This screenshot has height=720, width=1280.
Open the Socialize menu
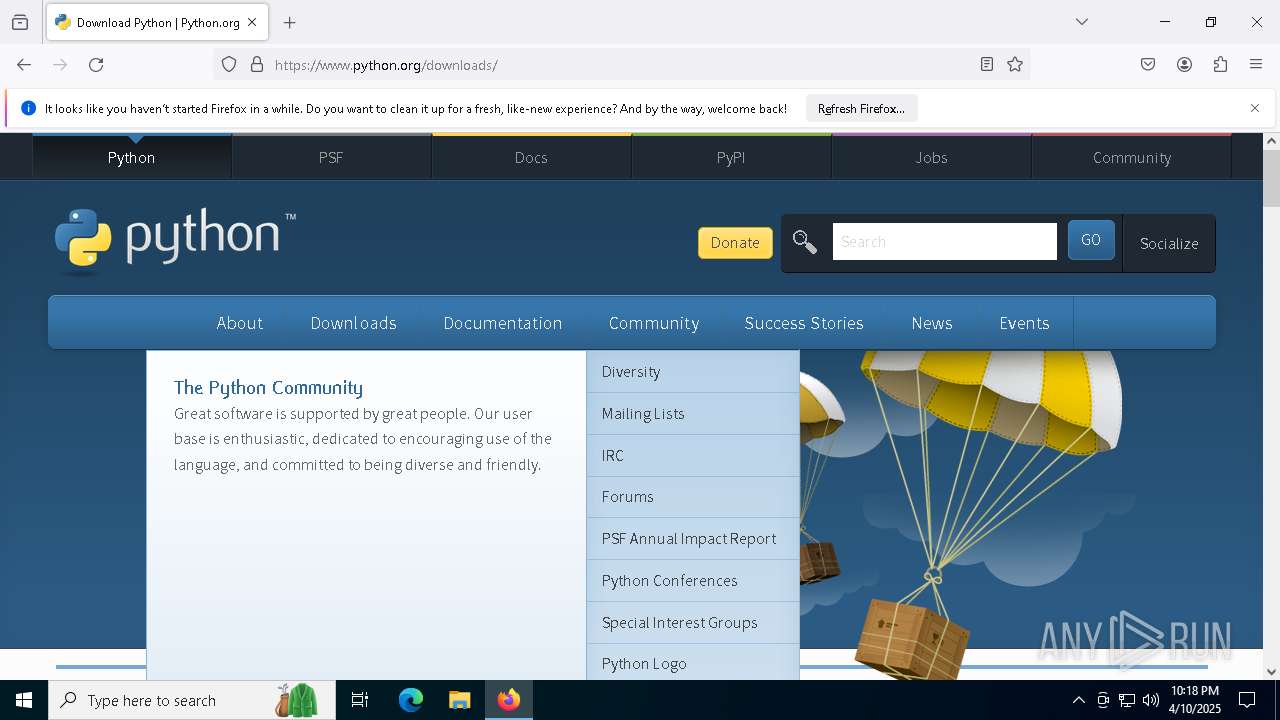(1169, 243)
